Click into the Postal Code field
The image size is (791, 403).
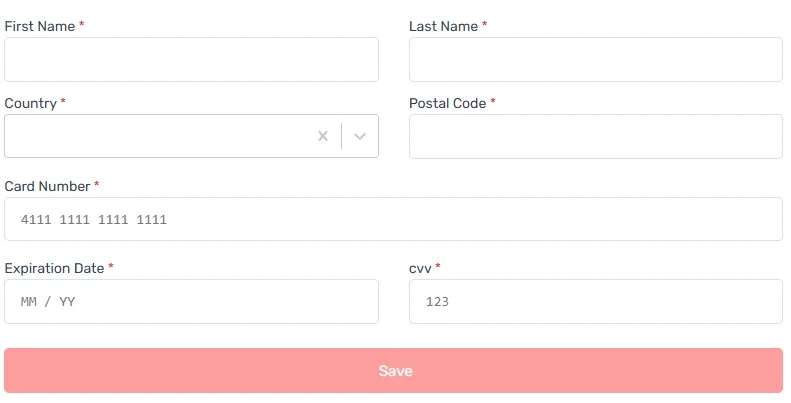[595, 136]
